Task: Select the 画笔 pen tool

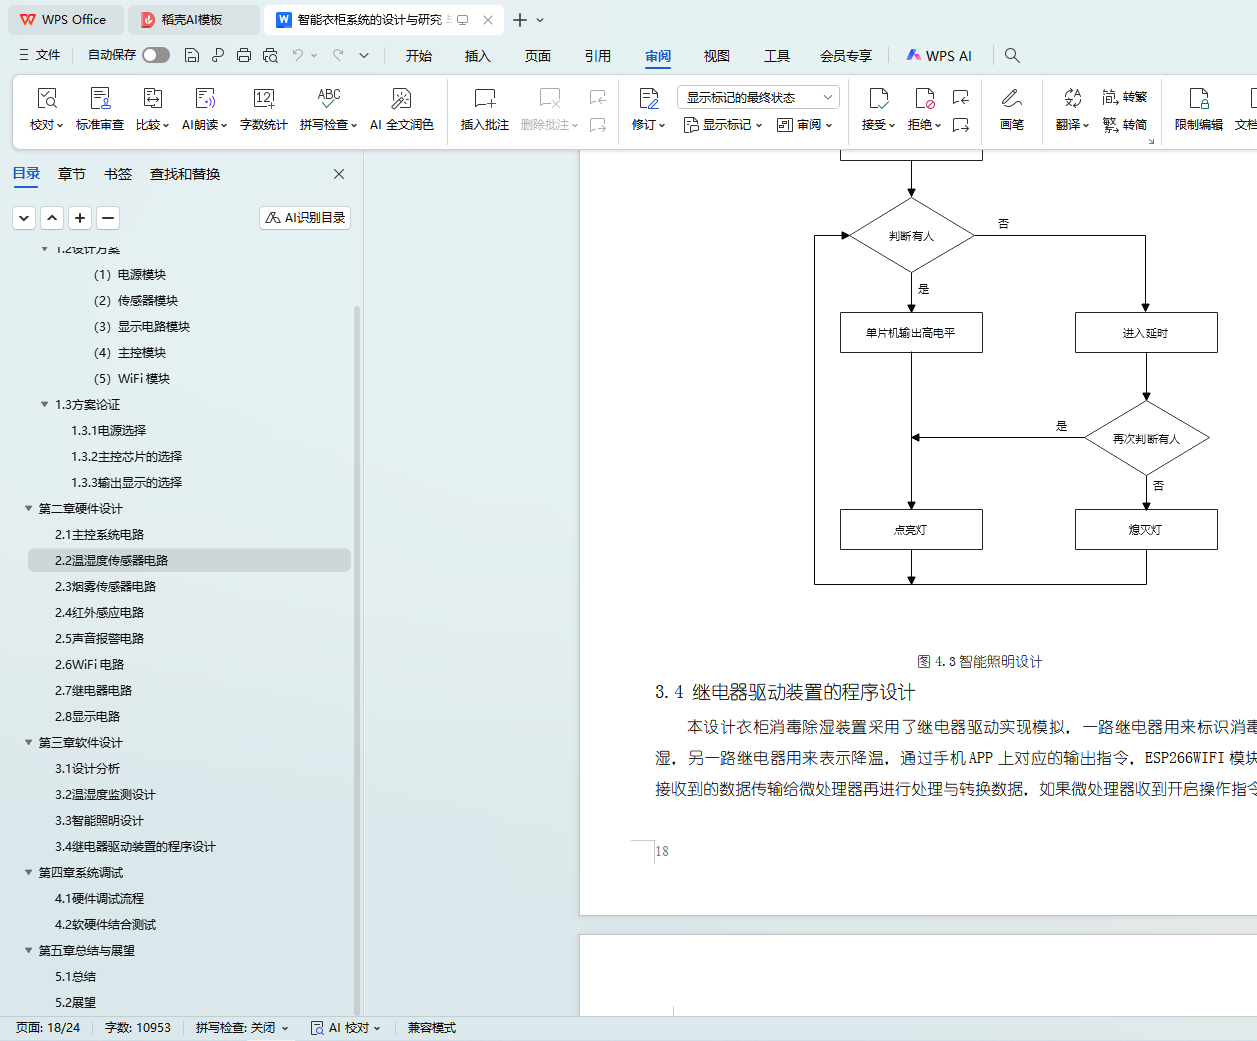Action: click(1011, 108)
